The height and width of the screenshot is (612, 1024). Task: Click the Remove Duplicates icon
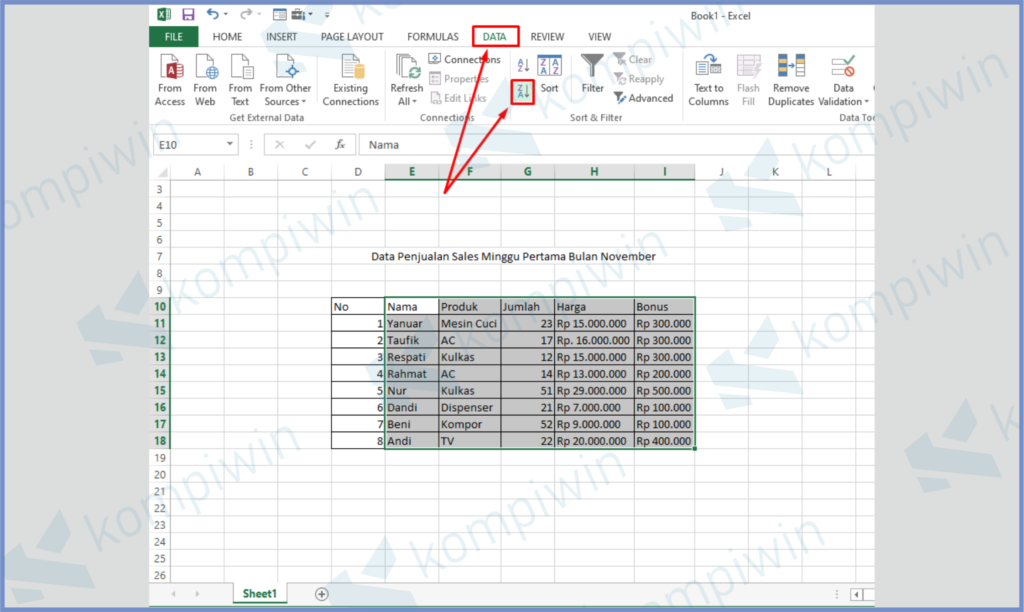point(791,80)
